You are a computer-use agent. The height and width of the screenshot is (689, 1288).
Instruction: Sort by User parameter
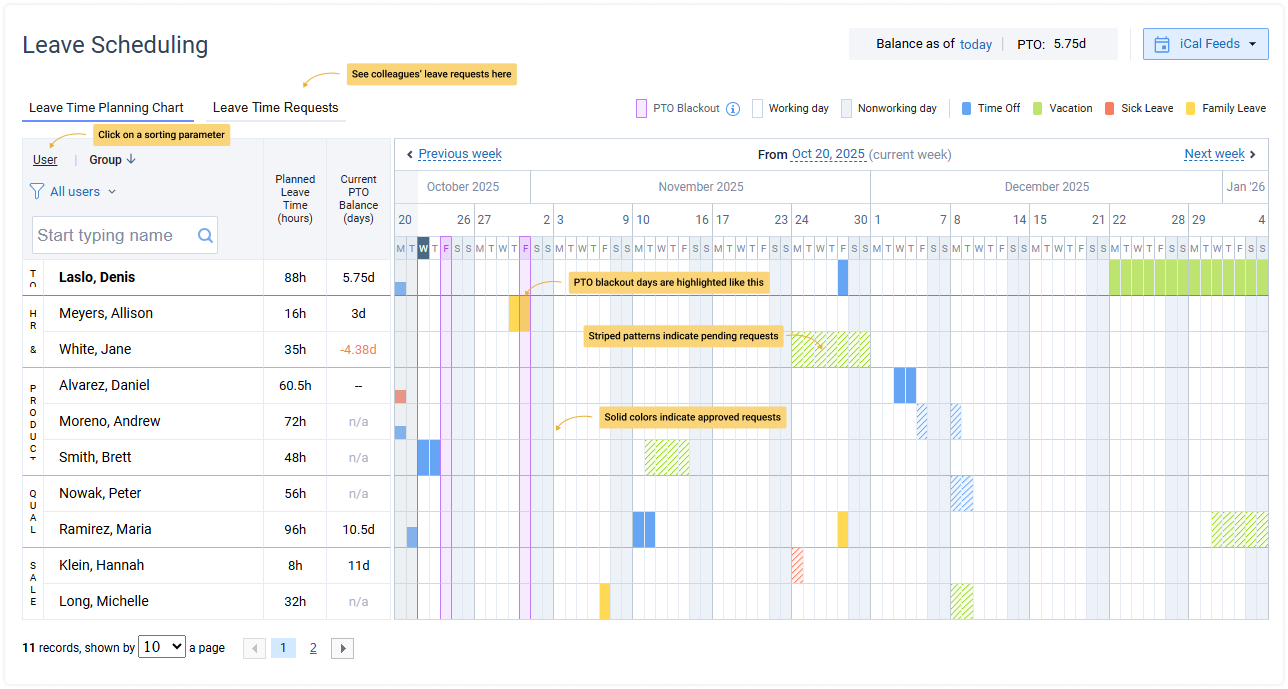[x=45, y=160]
